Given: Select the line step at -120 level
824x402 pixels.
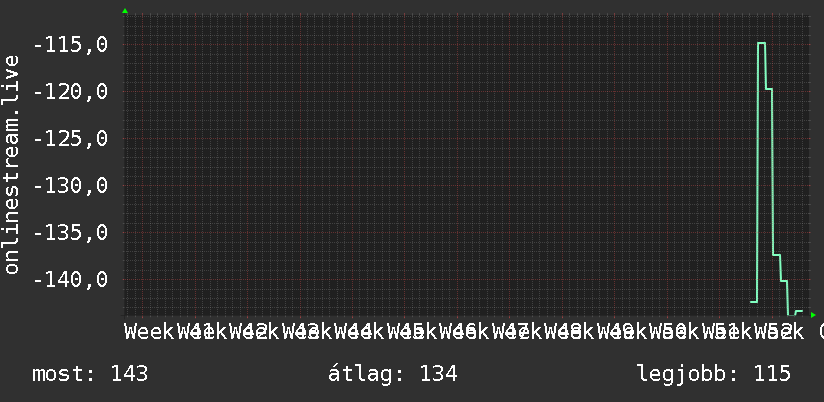Looking at the screenshot, I should 768,89.
